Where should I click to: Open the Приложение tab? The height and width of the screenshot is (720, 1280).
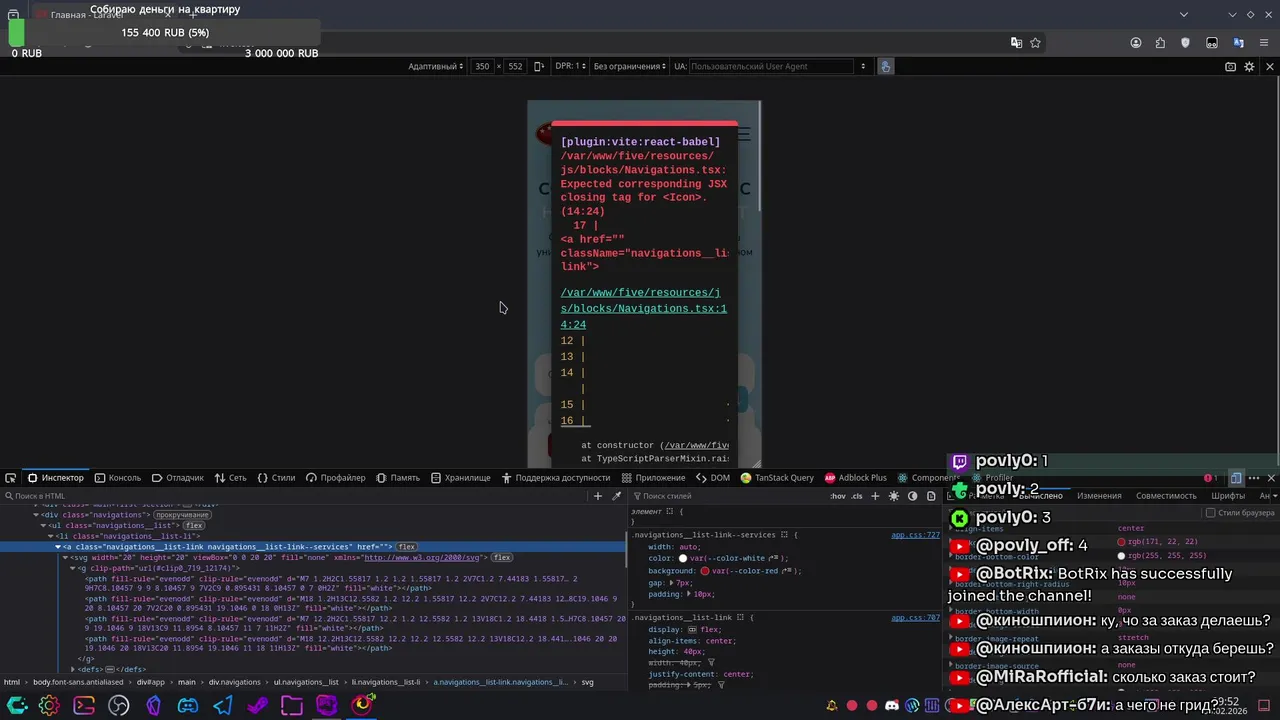pyautogui.click(x=653, y=478)
